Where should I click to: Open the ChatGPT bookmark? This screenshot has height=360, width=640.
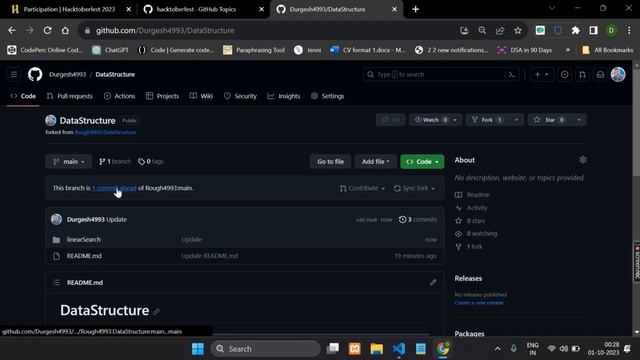(110, 50)
